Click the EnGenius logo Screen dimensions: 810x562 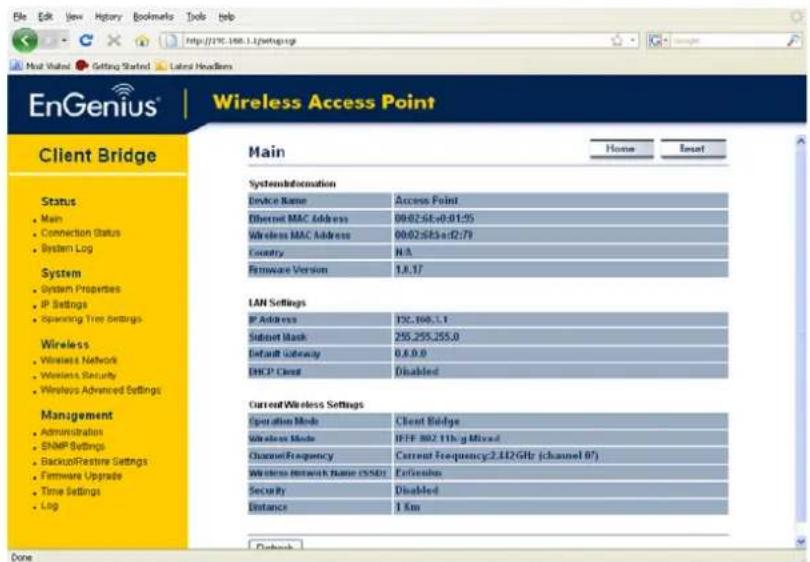click(94, 102)
